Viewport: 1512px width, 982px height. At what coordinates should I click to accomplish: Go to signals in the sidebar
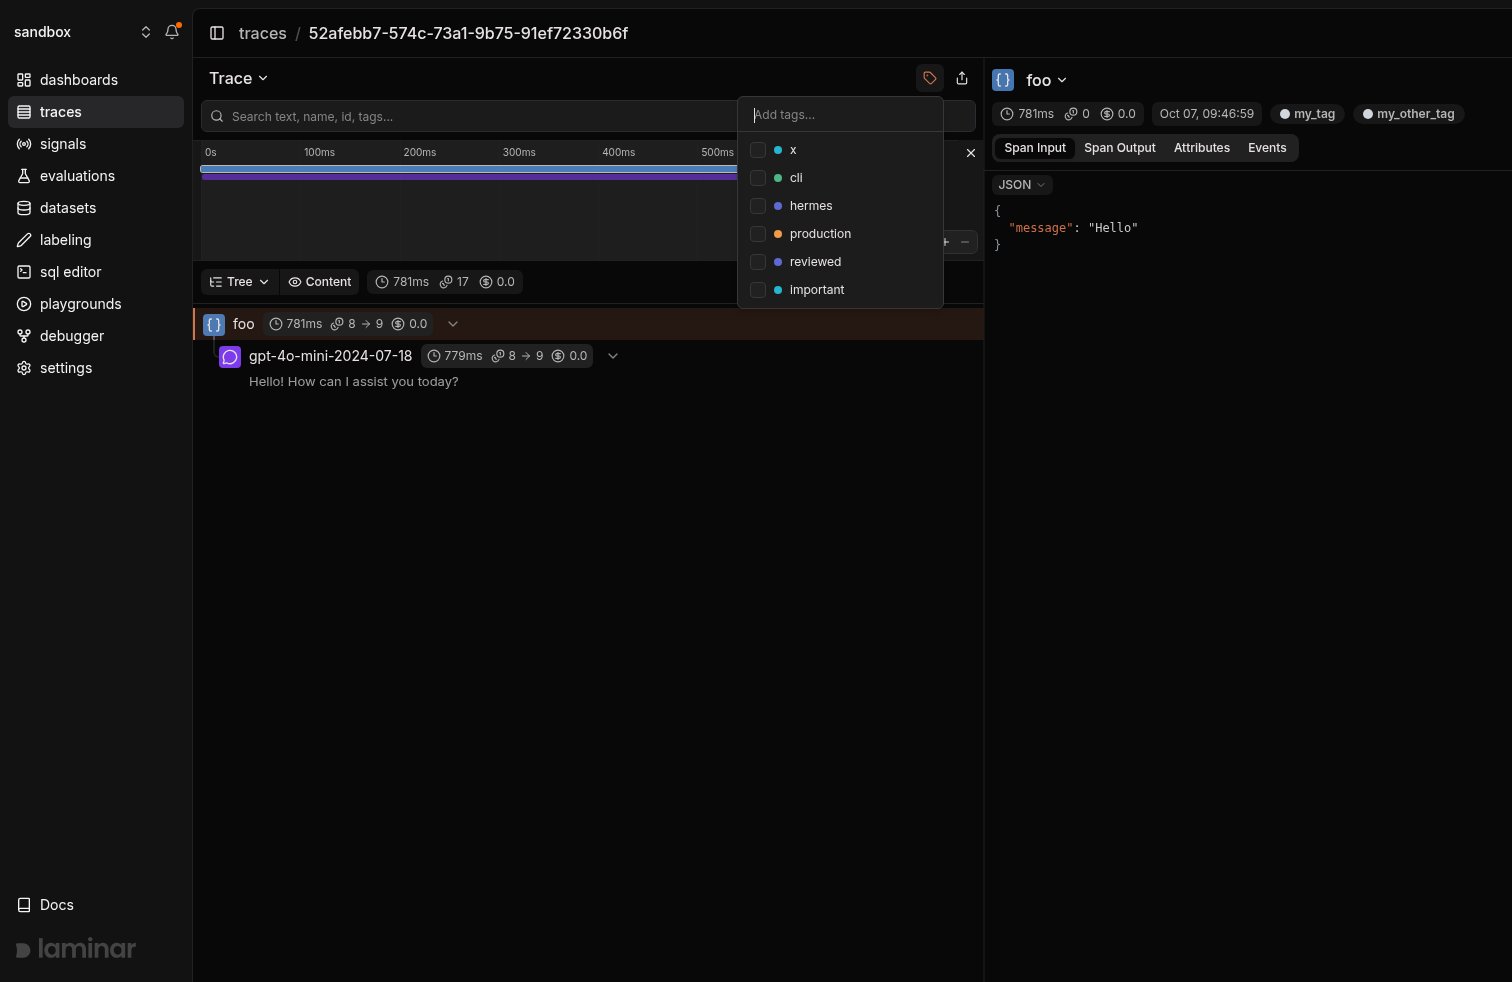[x=96, y=144]
